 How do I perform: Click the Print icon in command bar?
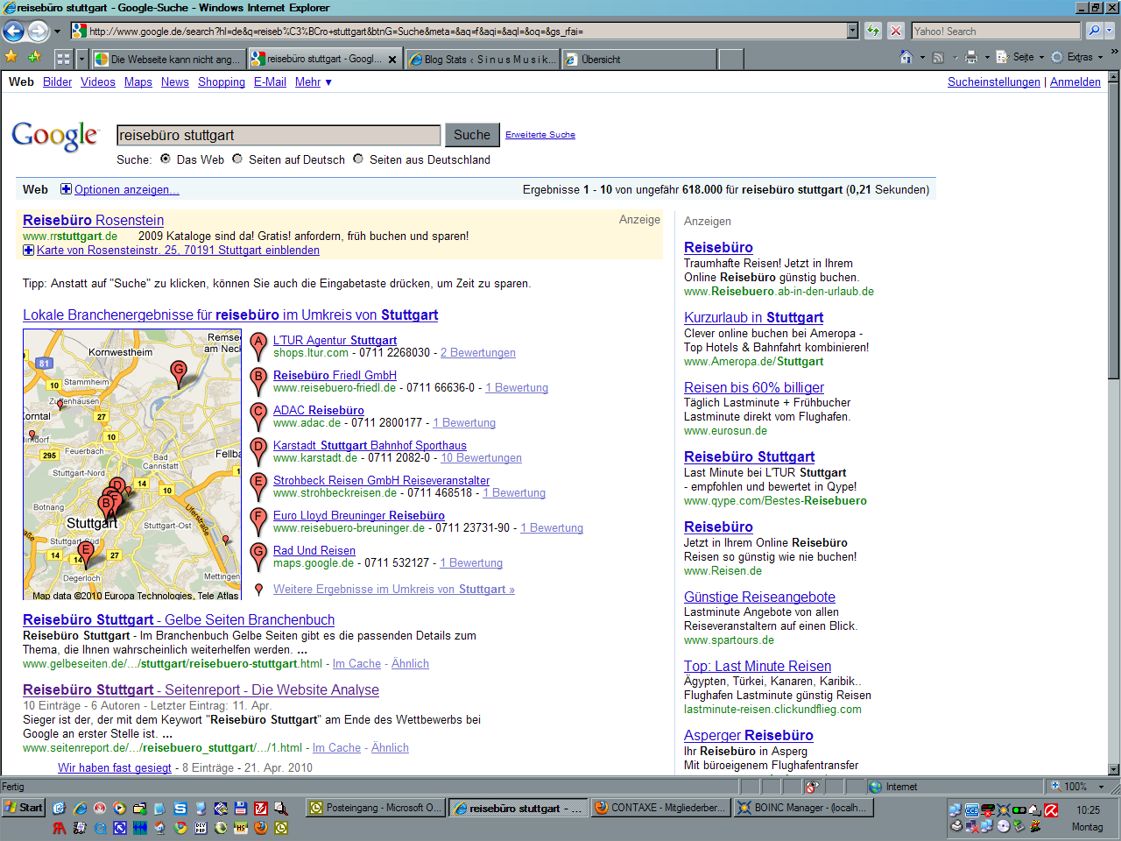(x=971, y=58)
